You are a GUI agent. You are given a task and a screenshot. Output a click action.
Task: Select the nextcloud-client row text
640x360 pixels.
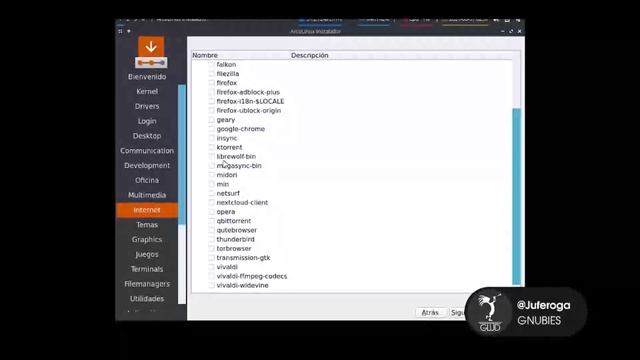click(242, 203)
